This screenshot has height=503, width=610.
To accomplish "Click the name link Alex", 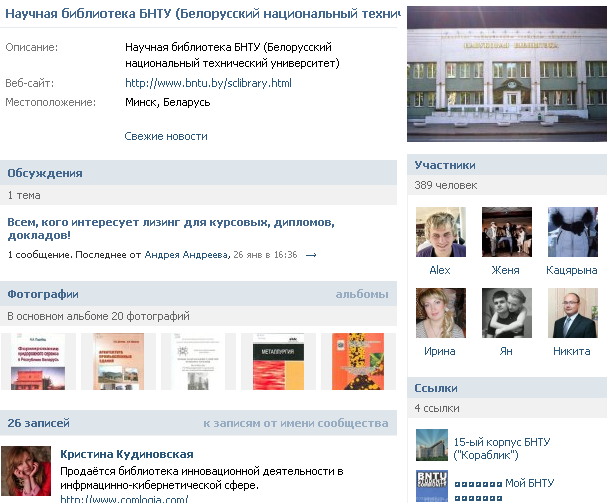I will 440,270.
